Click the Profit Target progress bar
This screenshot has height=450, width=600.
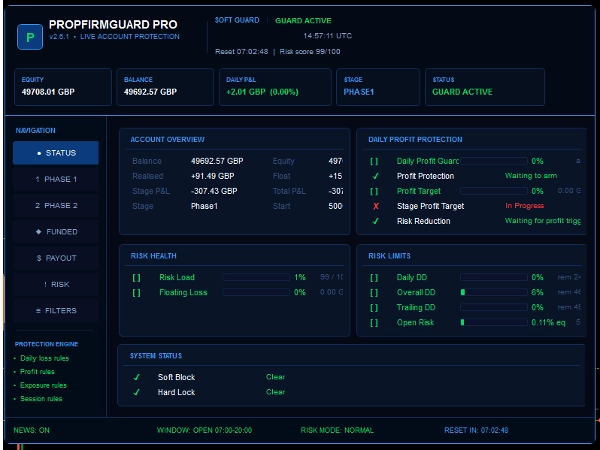point(494,191)
